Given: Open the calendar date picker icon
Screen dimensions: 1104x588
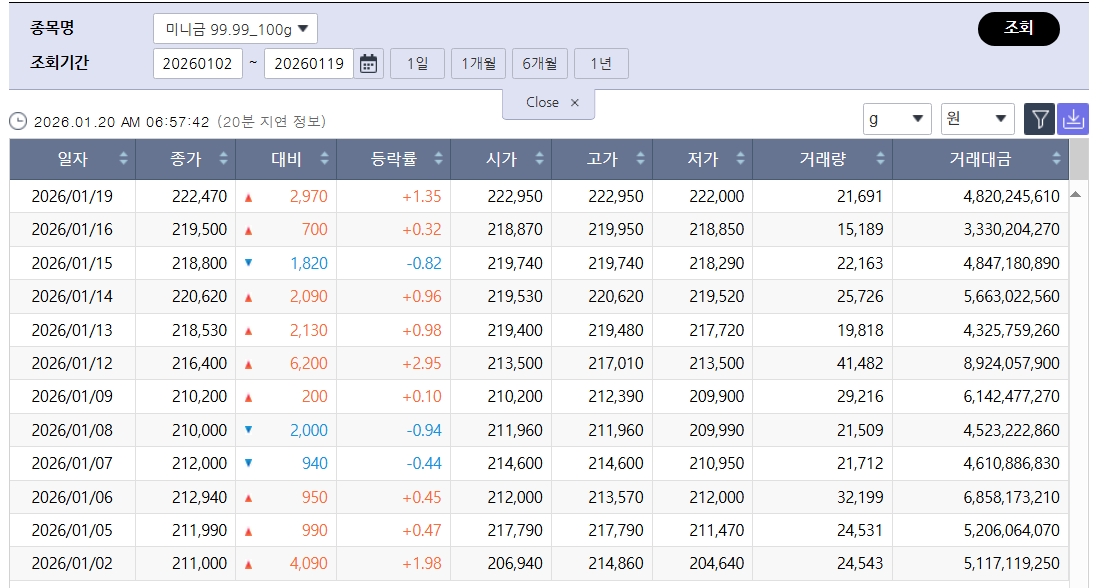Looking at the screenshot, I should 369,64.
